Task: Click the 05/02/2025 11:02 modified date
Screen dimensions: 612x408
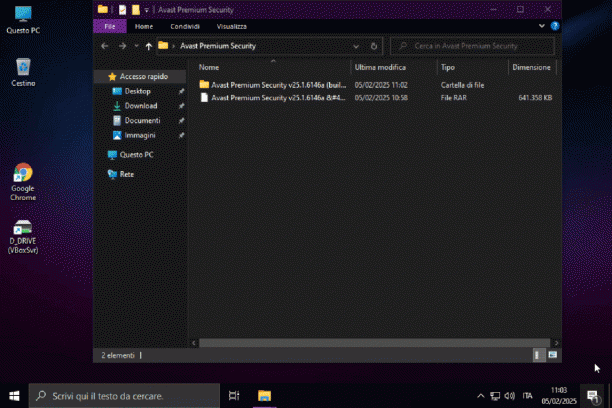Action: click(381, 85)
